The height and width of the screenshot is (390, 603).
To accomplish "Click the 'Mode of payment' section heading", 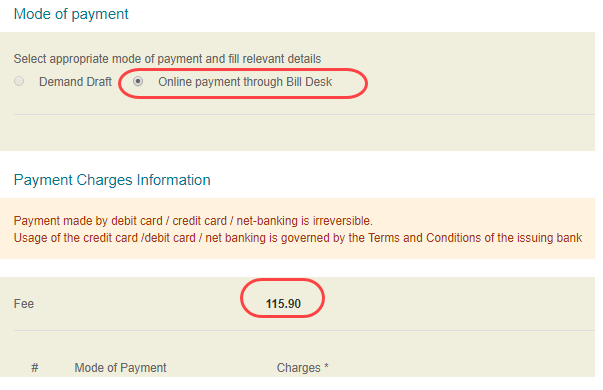I will 71,14.
